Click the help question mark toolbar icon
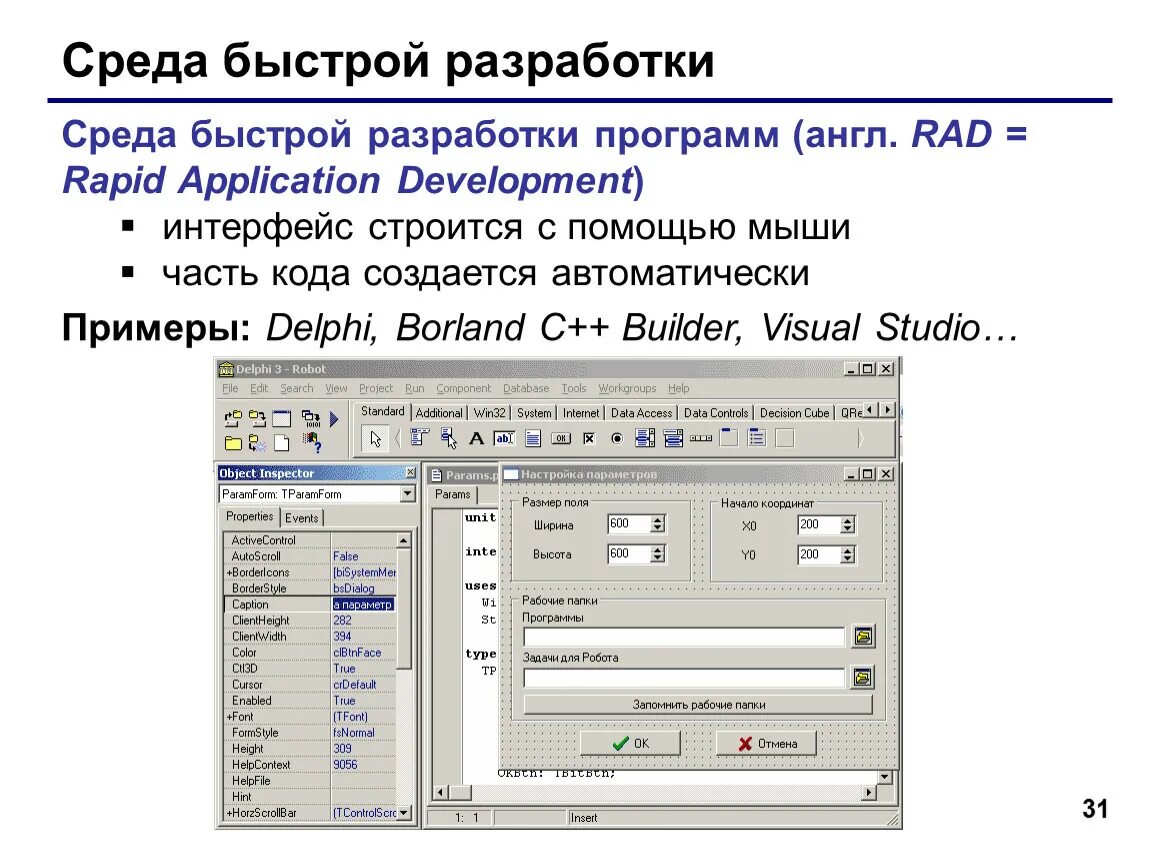Image resolution: width=1150 pixels, height=864 pixels. 312,442
